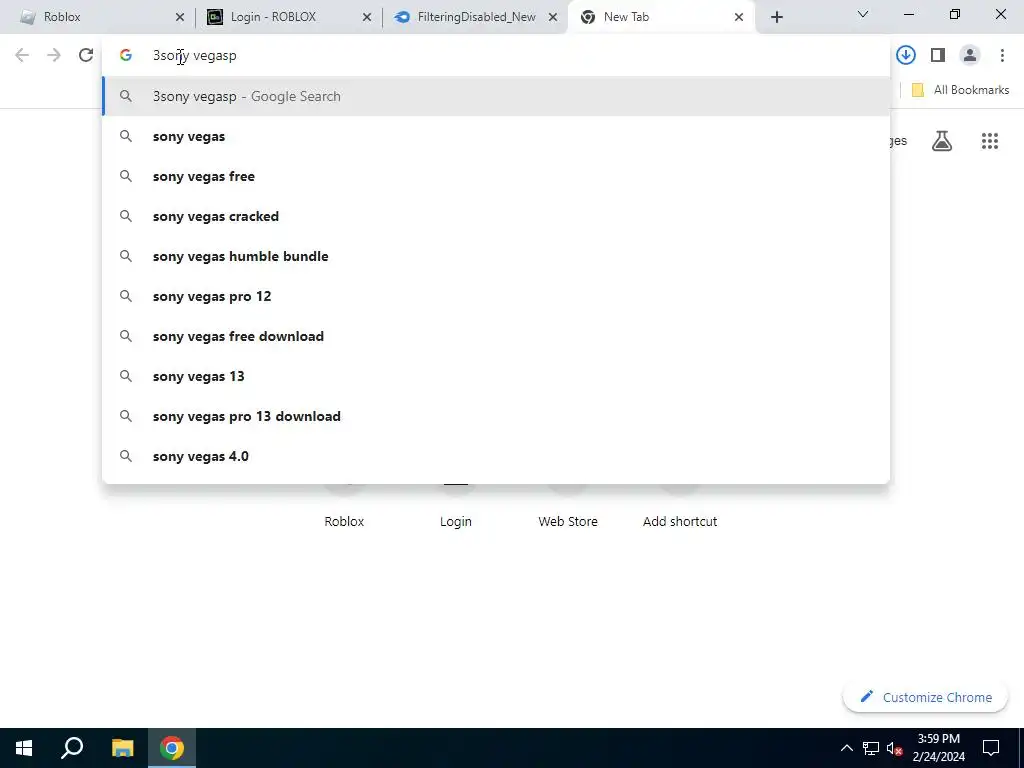
Task: Open the Chrome downloads icon
Action: coord(905,56)
